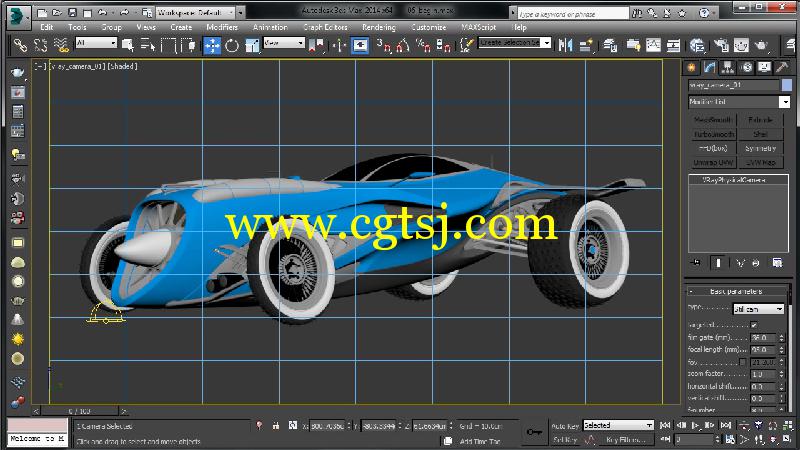Activate the Select and Move tool
The image size is (800, 450).
pos(212,45)
